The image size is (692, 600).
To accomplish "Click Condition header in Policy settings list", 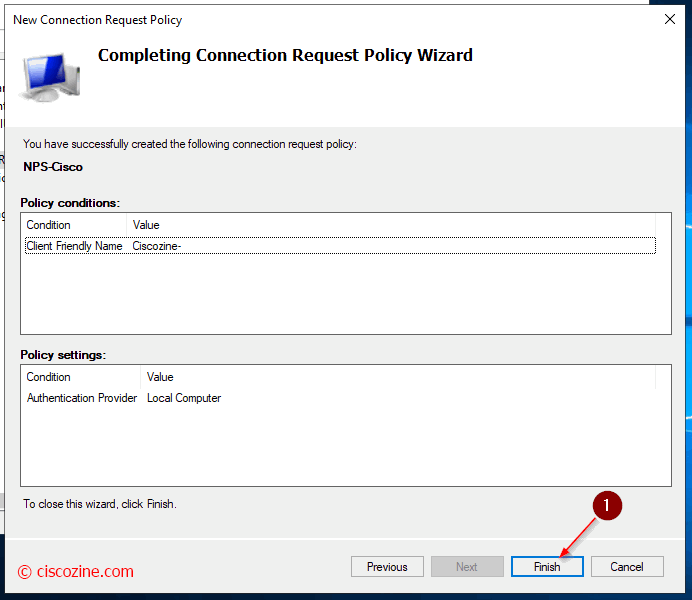I will pos(82,377).
